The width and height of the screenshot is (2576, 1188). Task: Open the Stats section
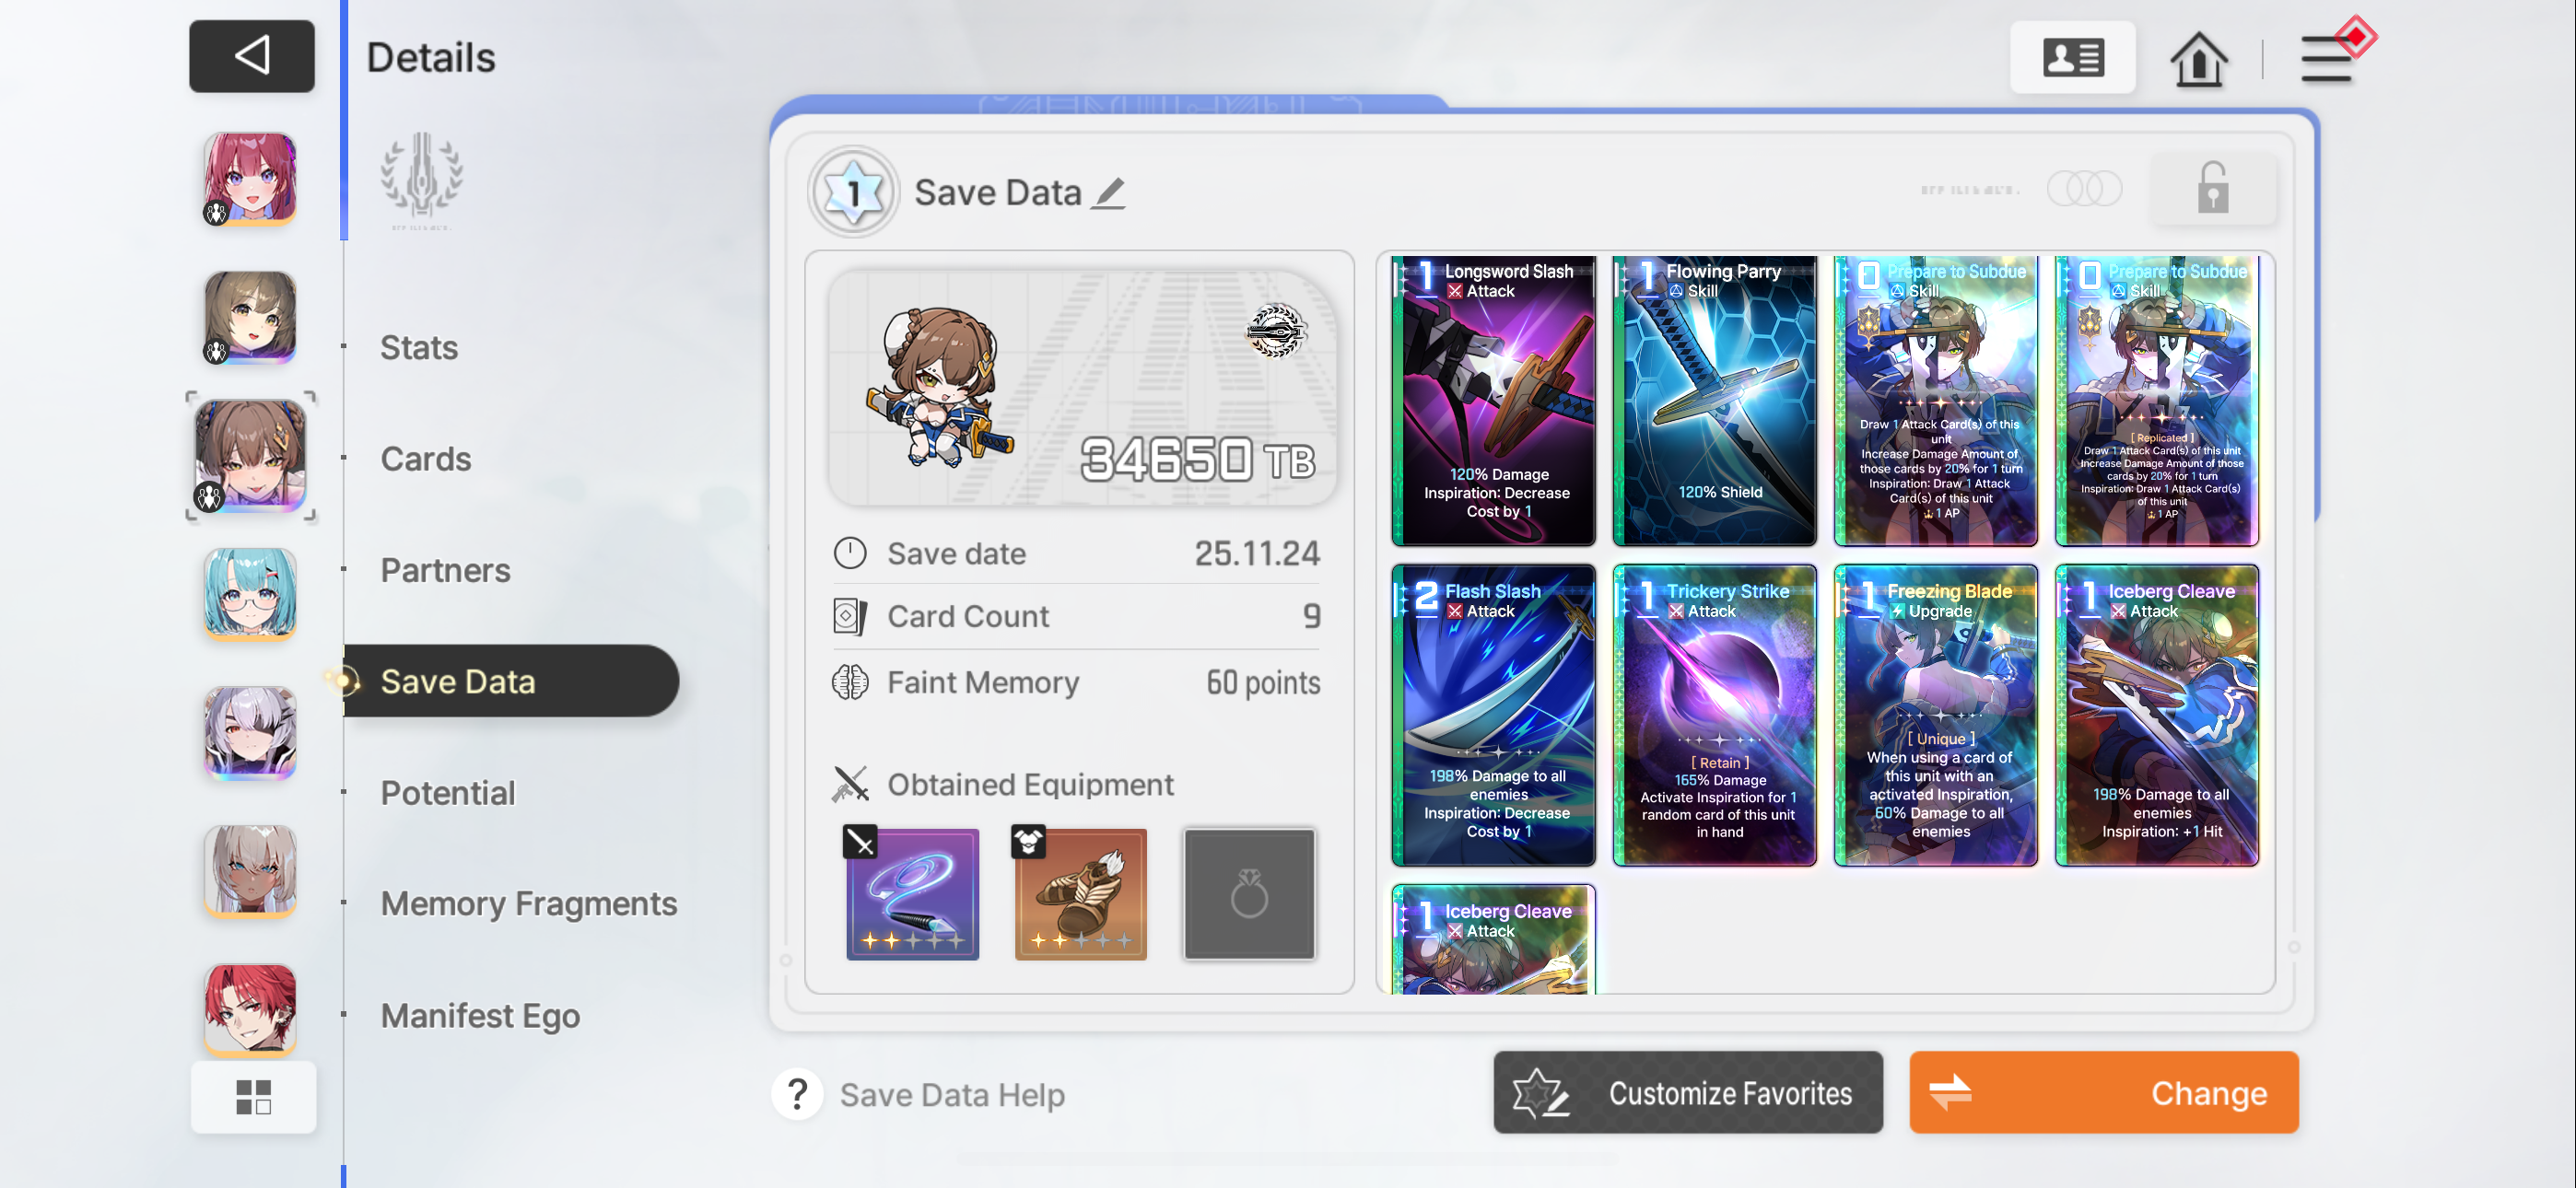click(419, 347)
